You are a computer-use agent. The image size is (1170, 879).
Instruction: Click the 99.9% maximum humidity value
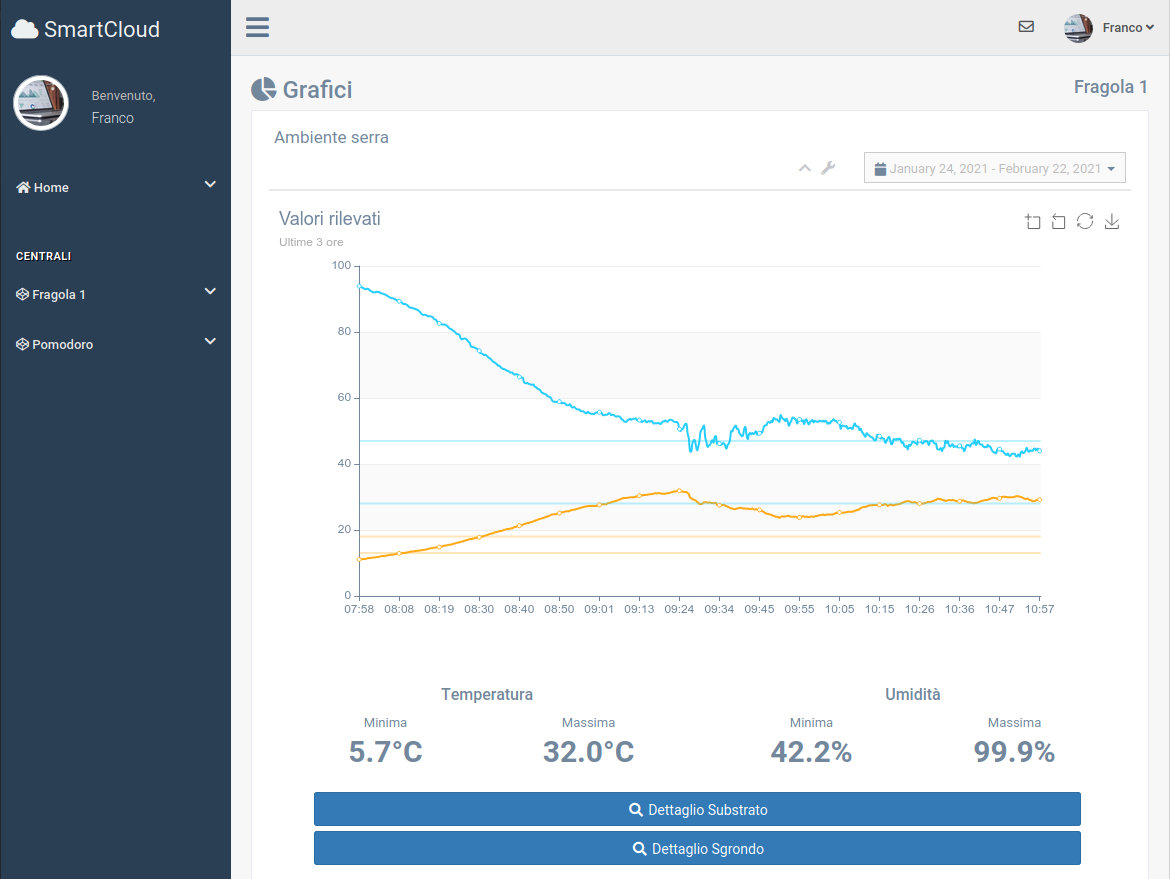pyautogui.click(x=1014, y=751)
